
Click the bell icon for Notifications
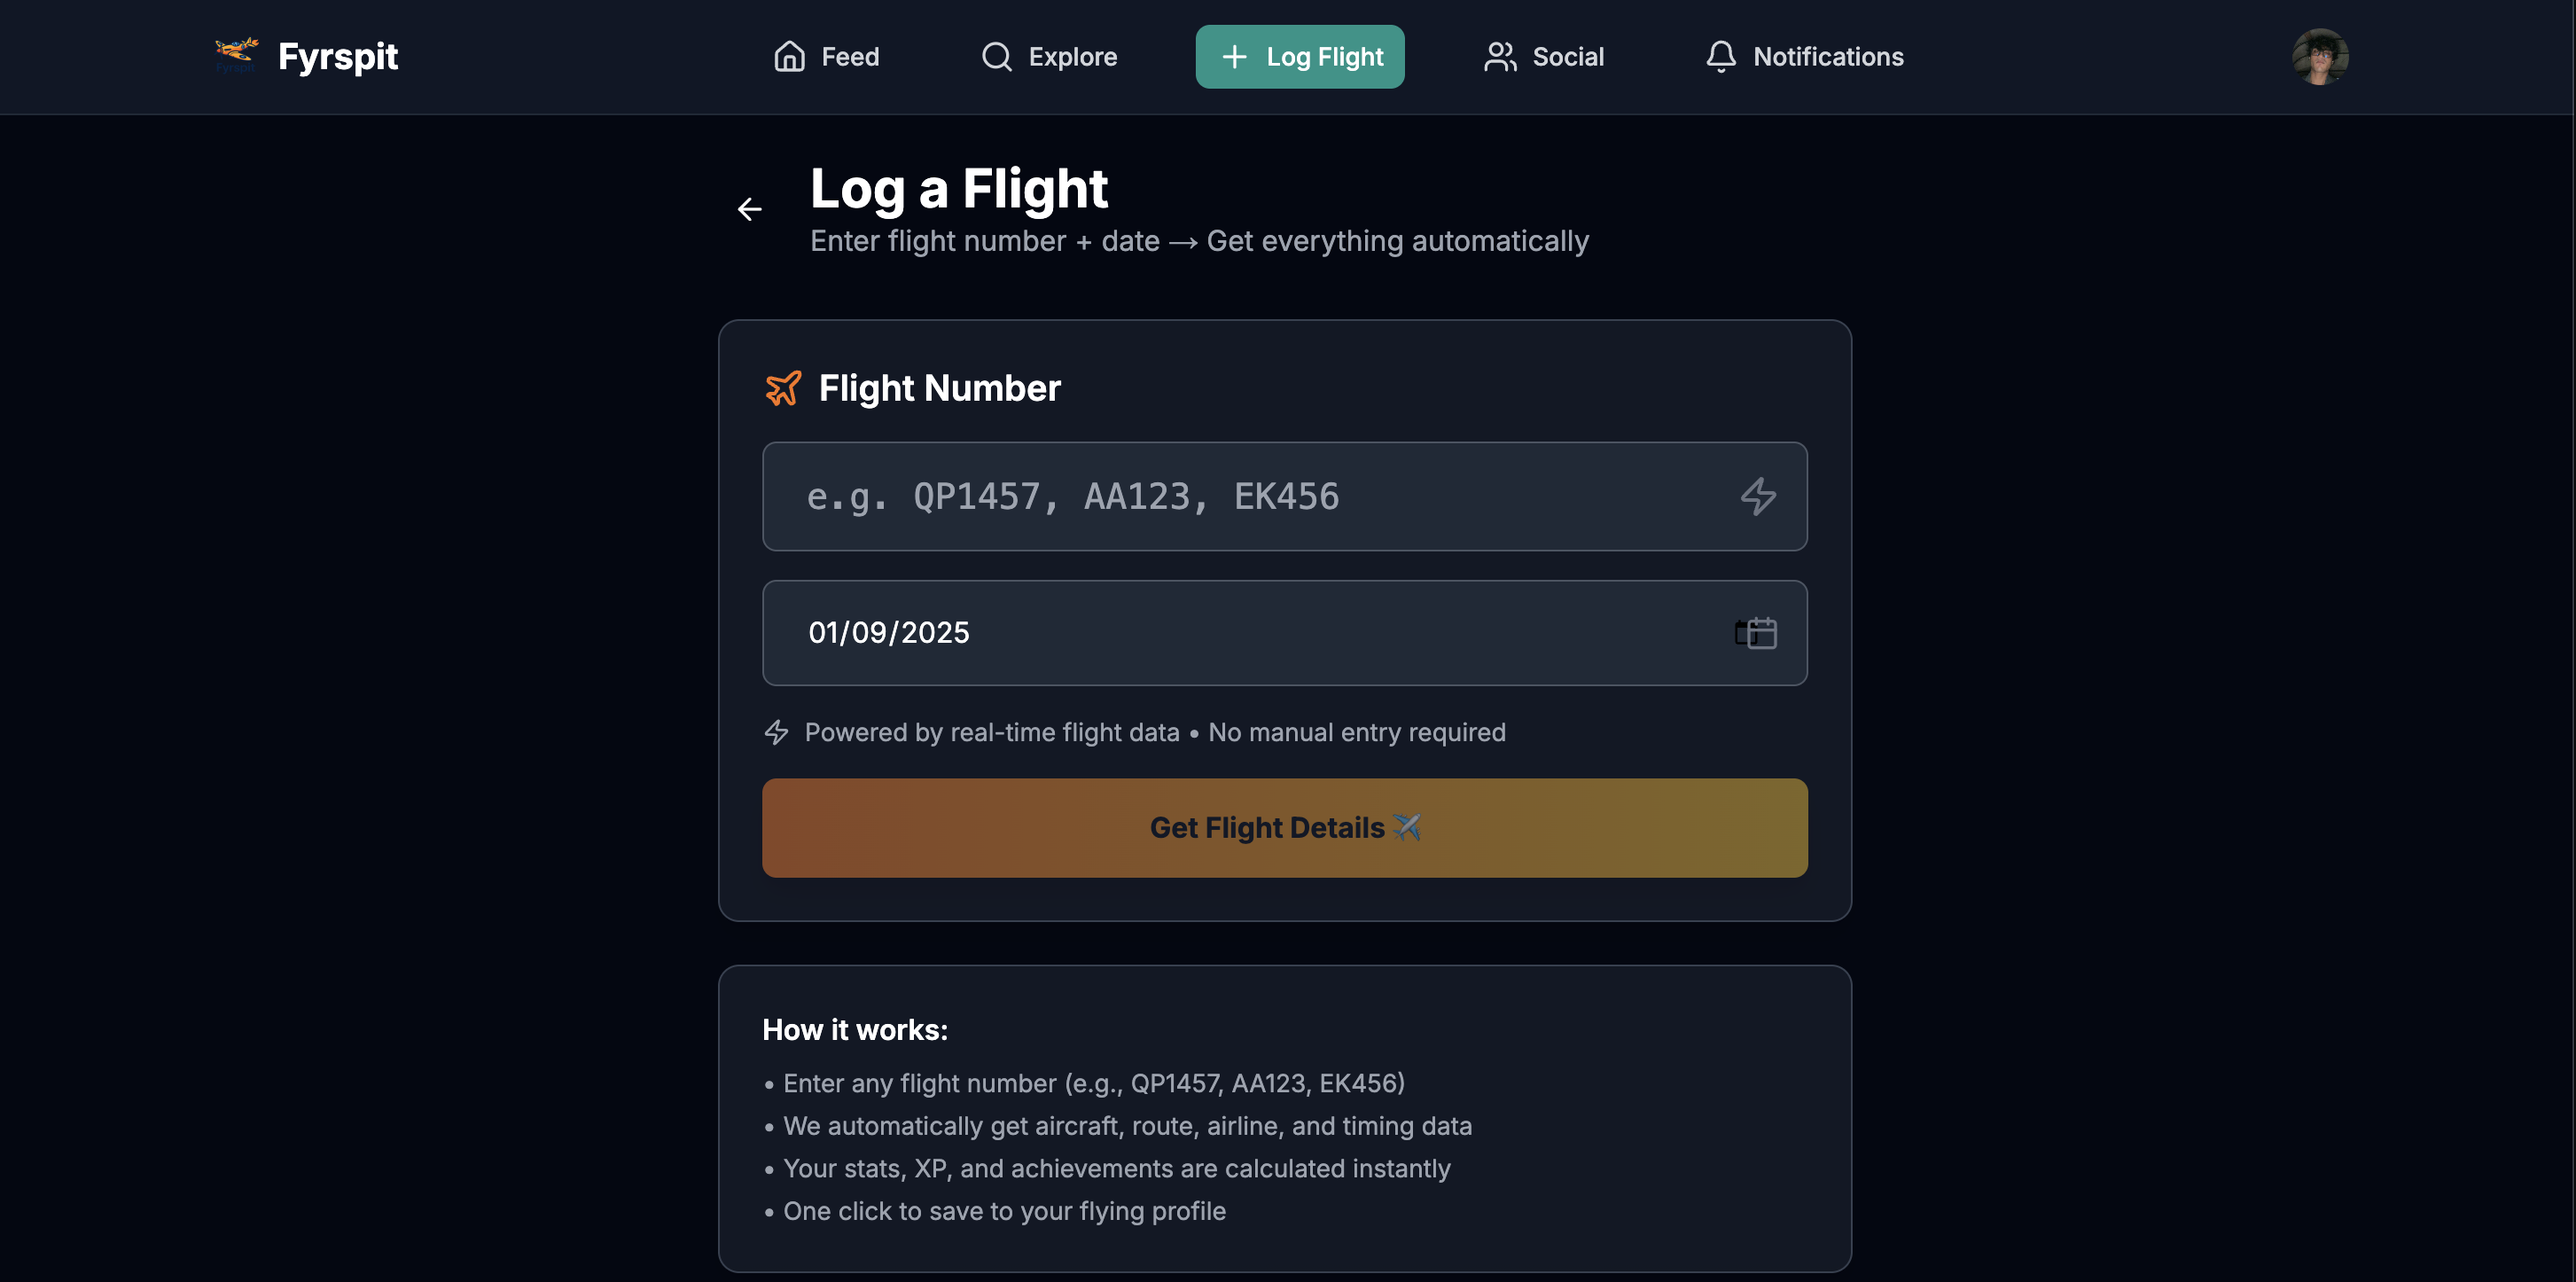(1720, 57)
